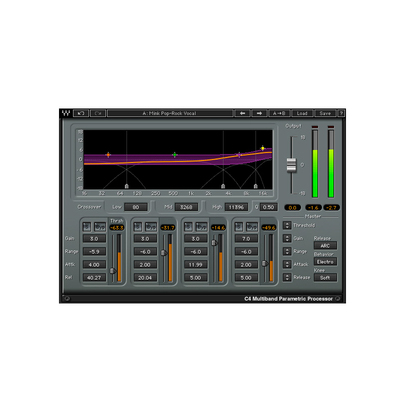Click band 1 Range field showing -5.9
Viewport: 400px width, 400px height.
[94, 252]
